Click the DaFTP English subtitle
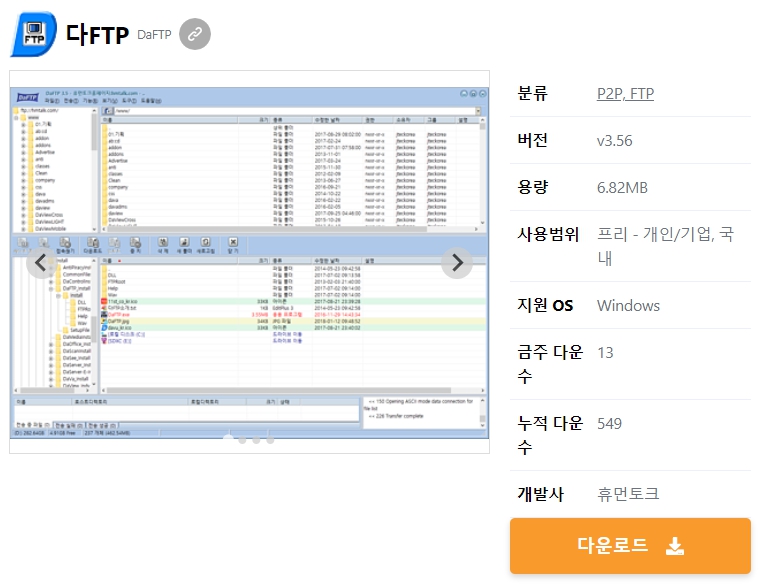759x588 pixels. coord(154,35)
